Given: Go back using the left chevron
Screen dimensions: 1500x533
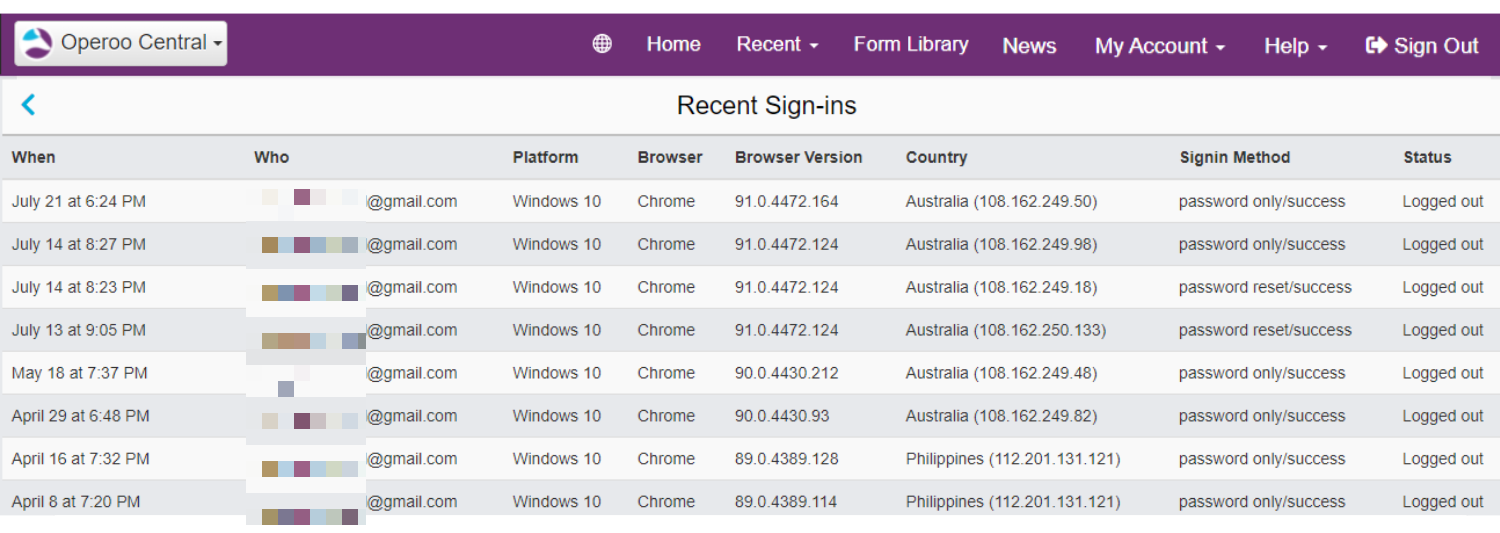Looking at the screenshot, I should pos(28,104).
